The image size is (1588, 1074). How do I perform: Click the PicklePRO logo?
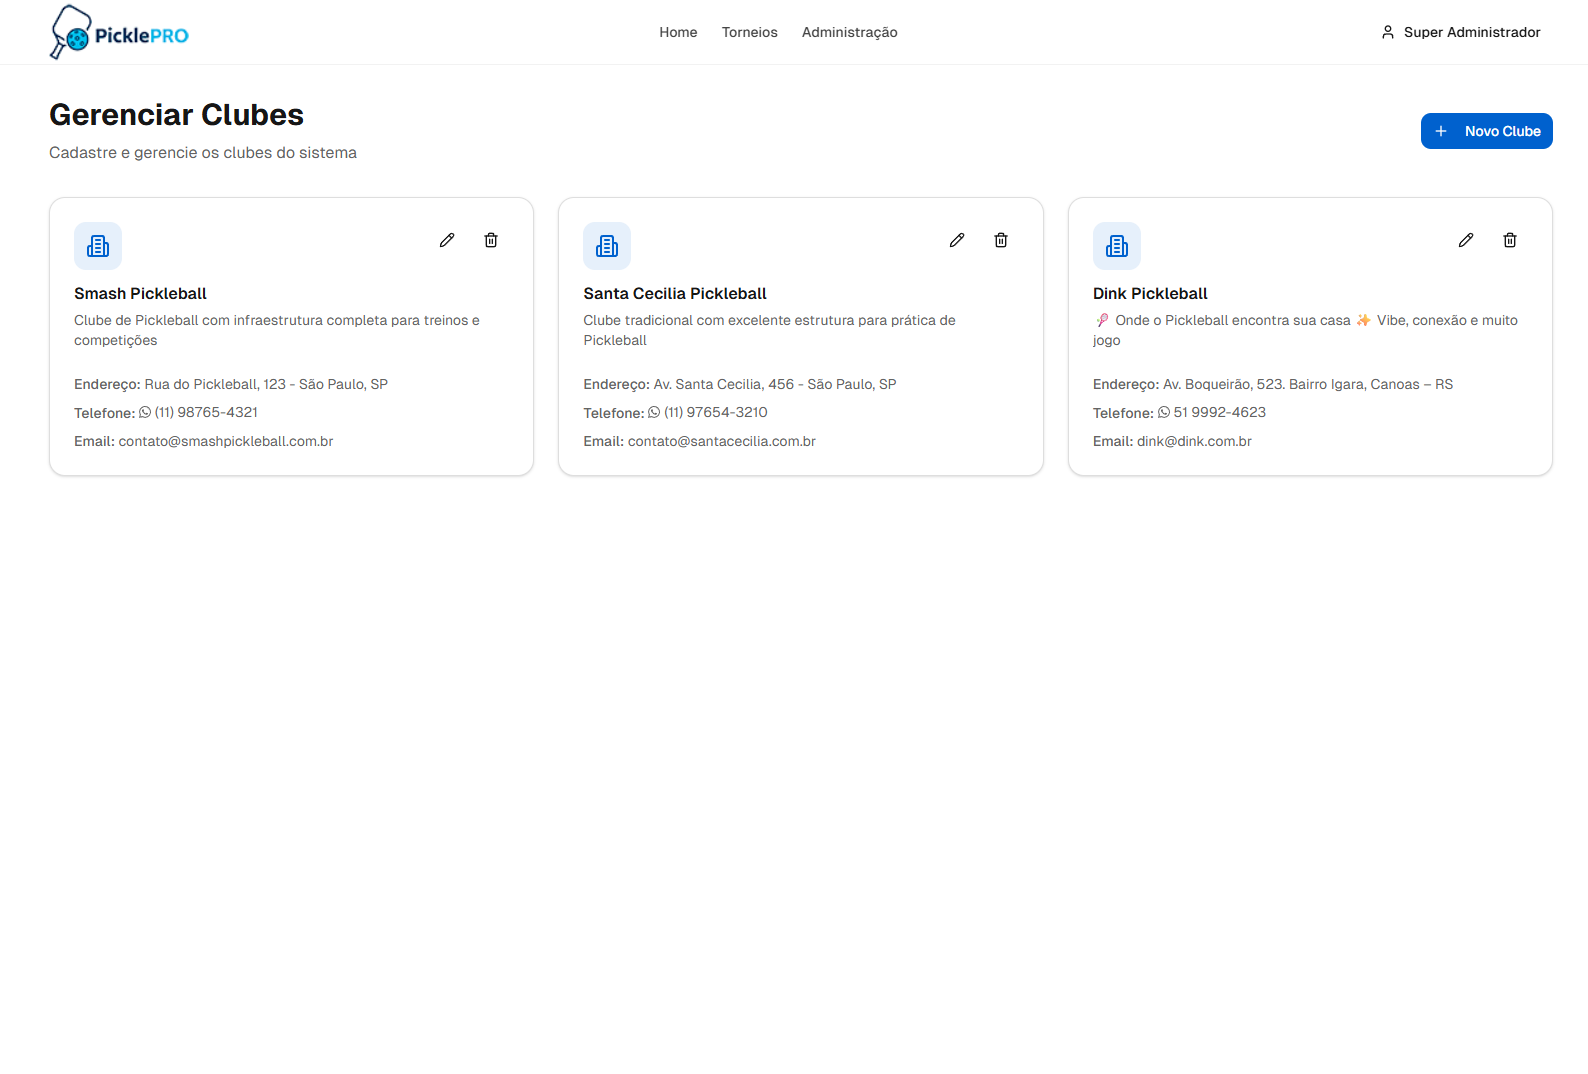pos(119,33)
